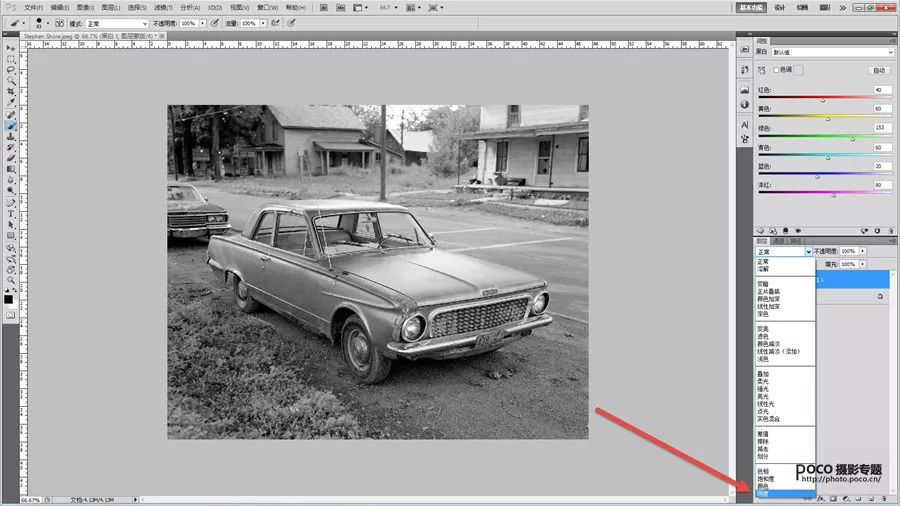Toggle tablet pressure for size
This screenshot has width=900, height=506.
291,24
